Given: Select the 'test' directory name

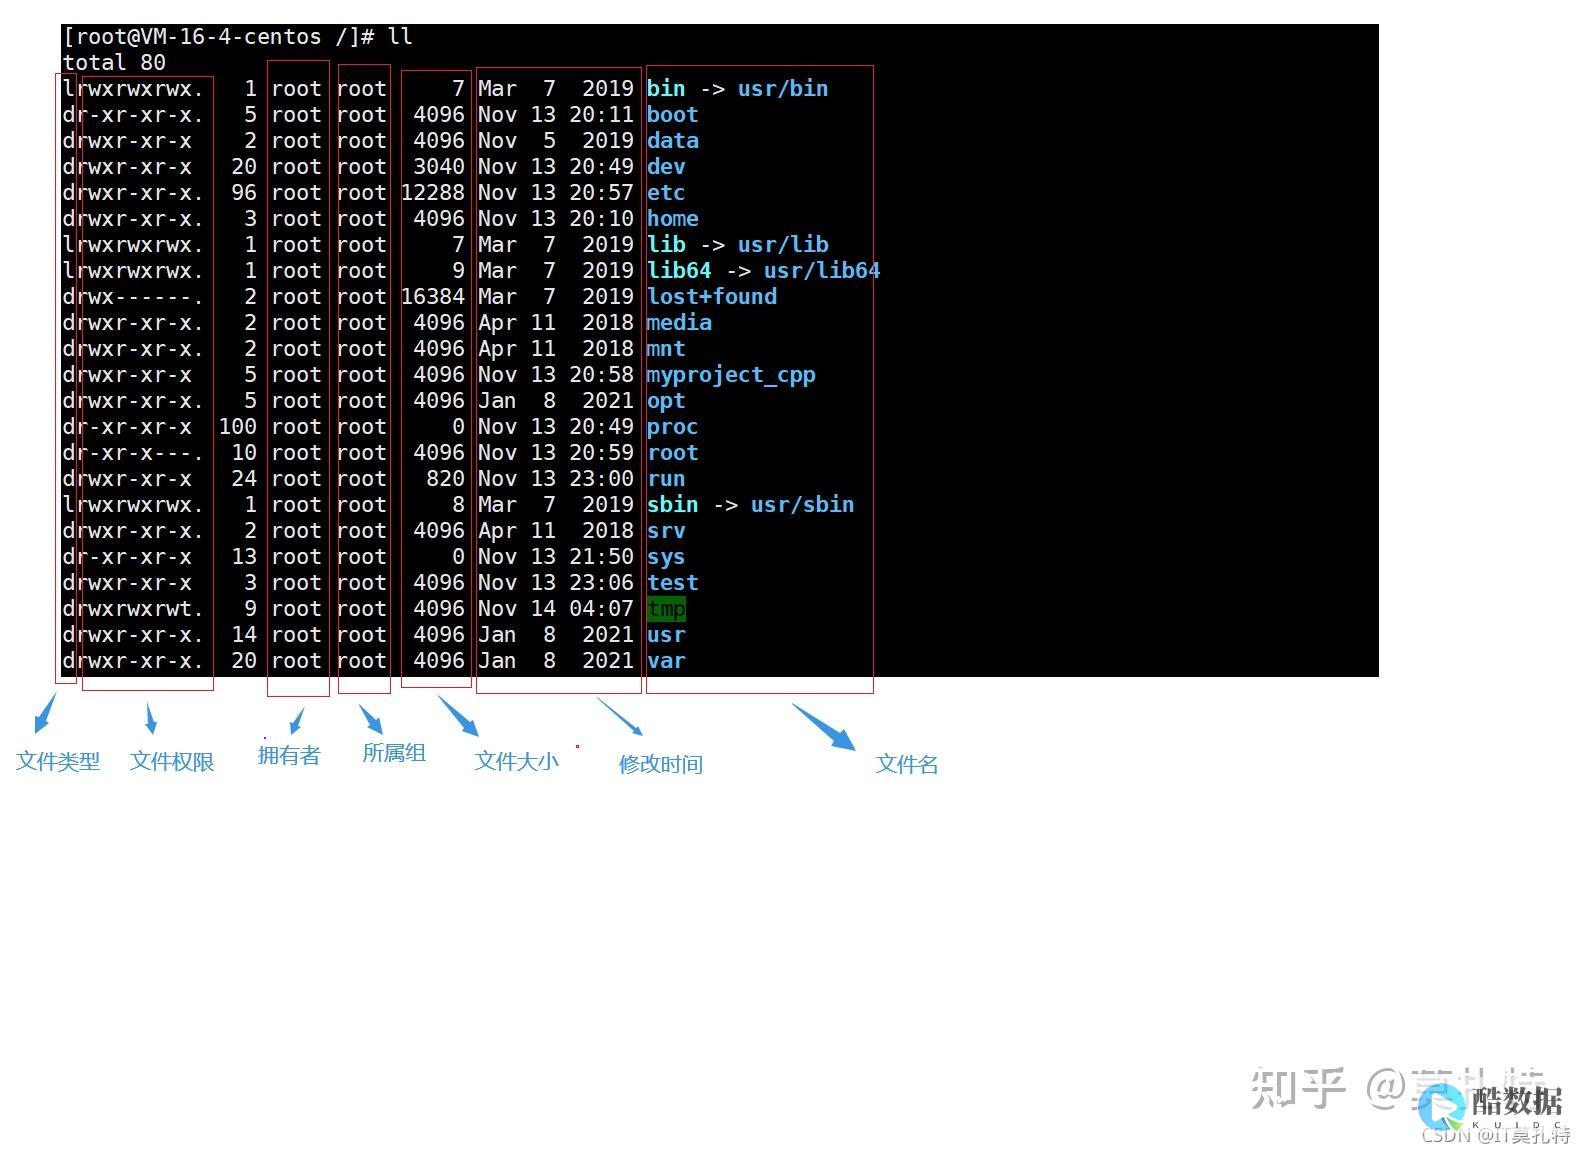Looking at the screenshot, I should tap(672, 583).
